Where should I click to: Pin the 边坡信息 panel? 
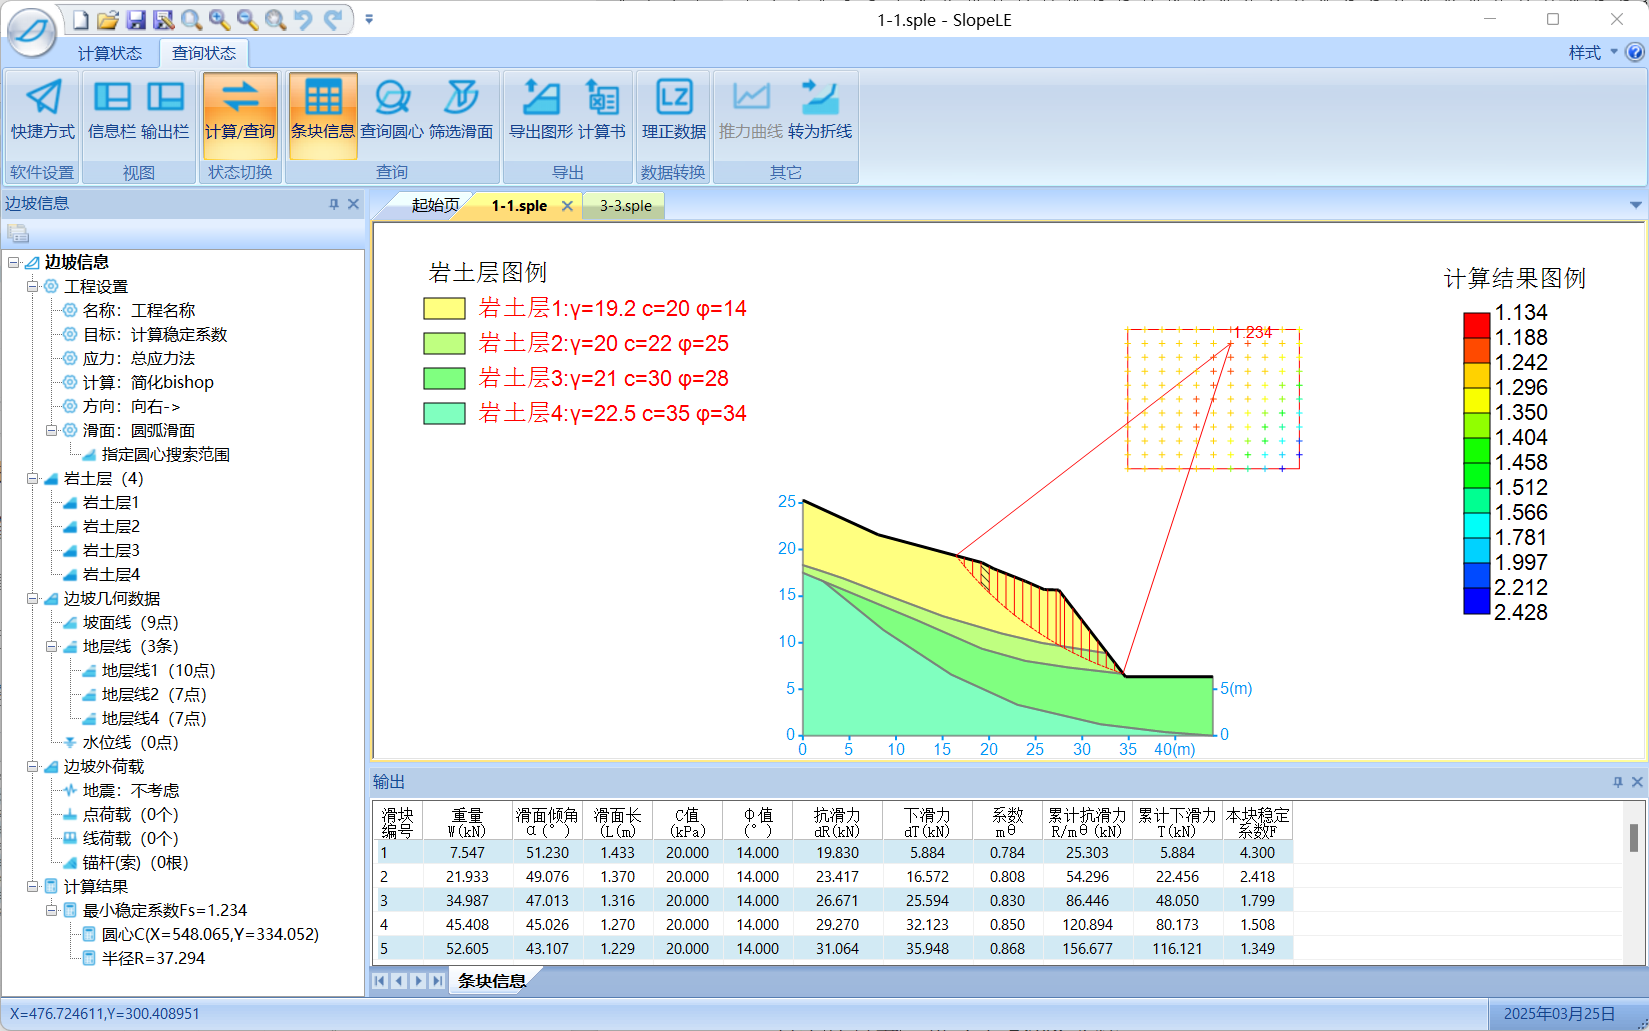point(334,204)
